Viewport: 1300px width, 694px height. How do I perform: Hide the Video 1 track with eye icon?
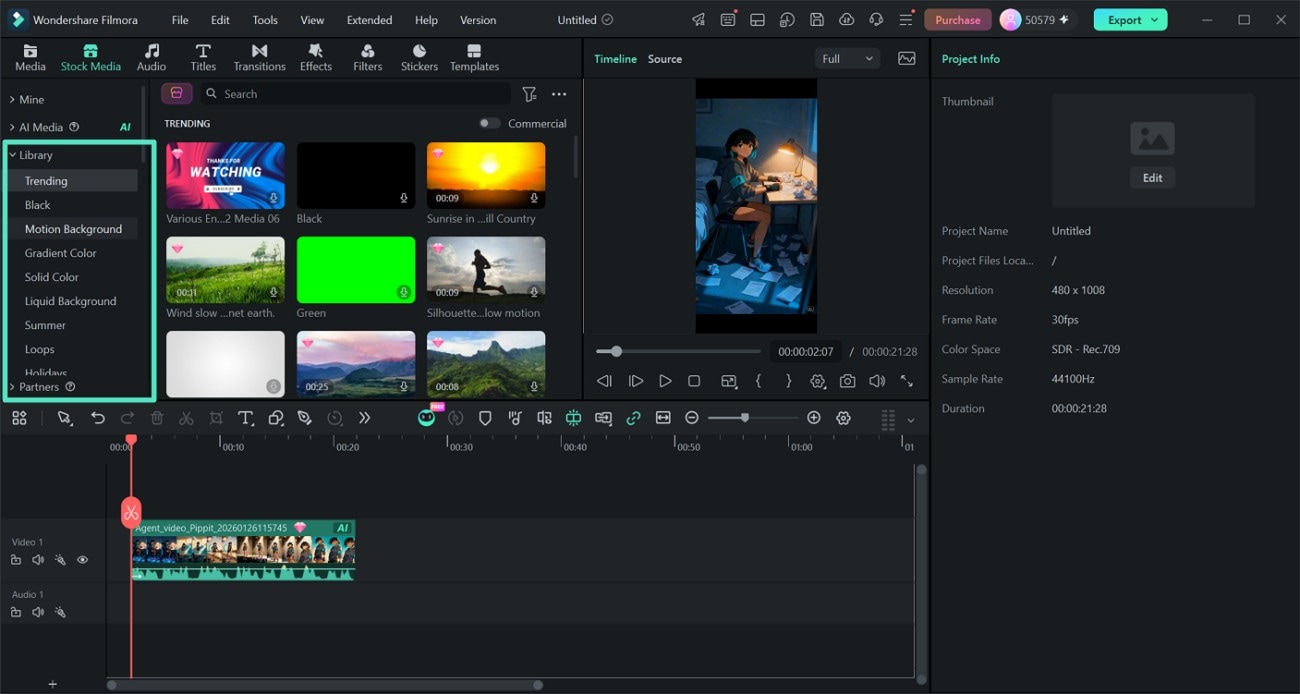click(x=83, y=560)
